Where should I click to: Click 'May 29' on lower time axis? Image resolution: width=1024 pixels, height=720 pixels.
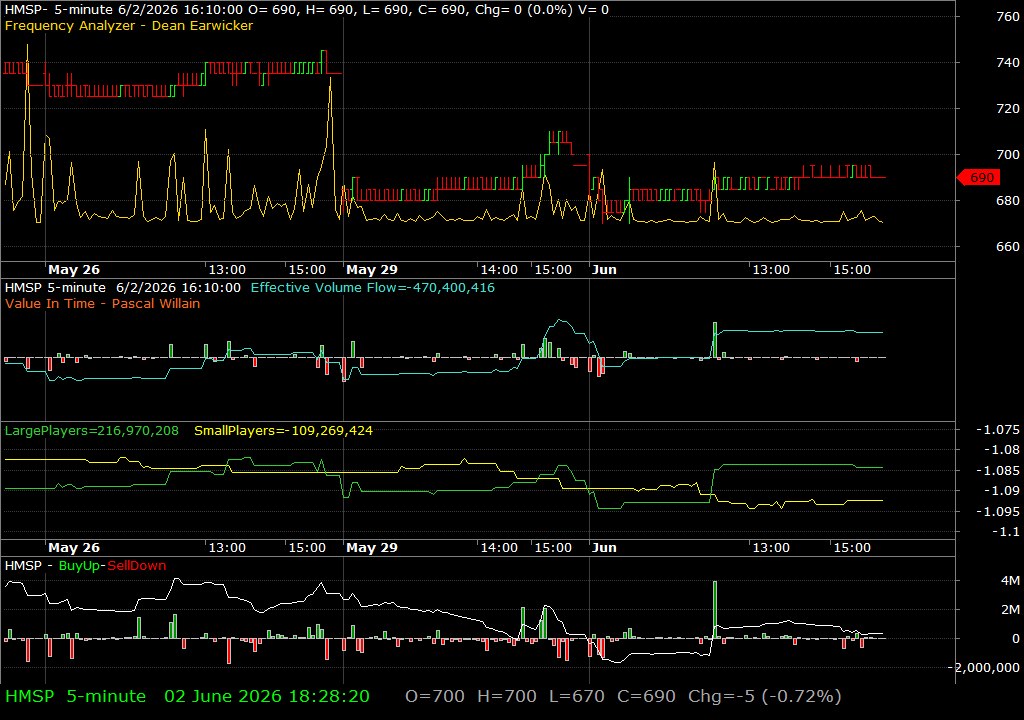372,548
